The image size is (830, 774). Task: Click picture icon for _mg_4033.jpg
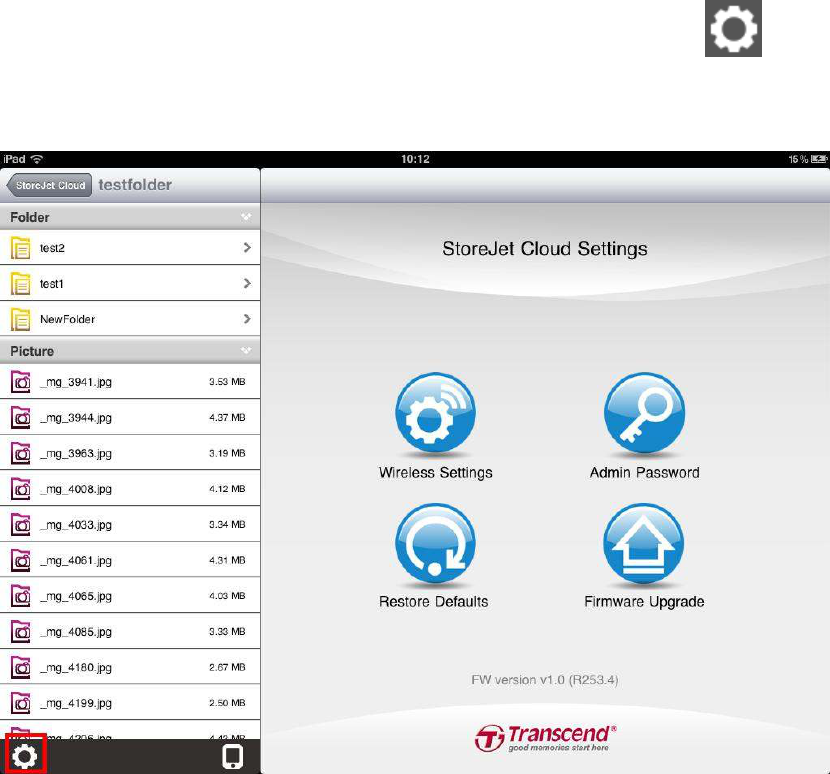point(21,525)
